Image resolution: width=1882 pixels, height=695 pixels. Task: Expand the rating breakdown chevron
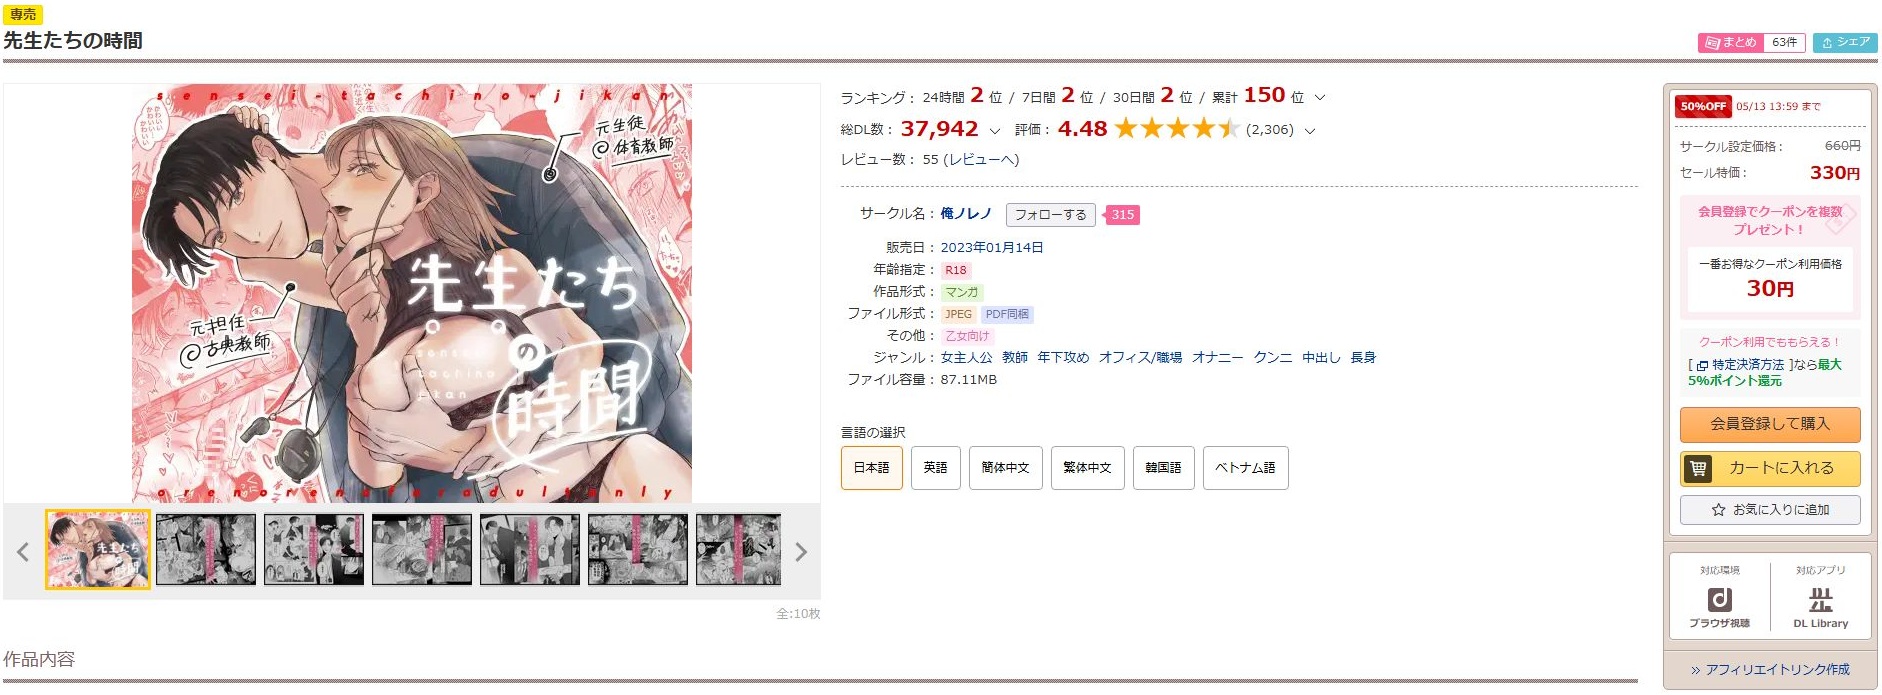coord(1310,131)
